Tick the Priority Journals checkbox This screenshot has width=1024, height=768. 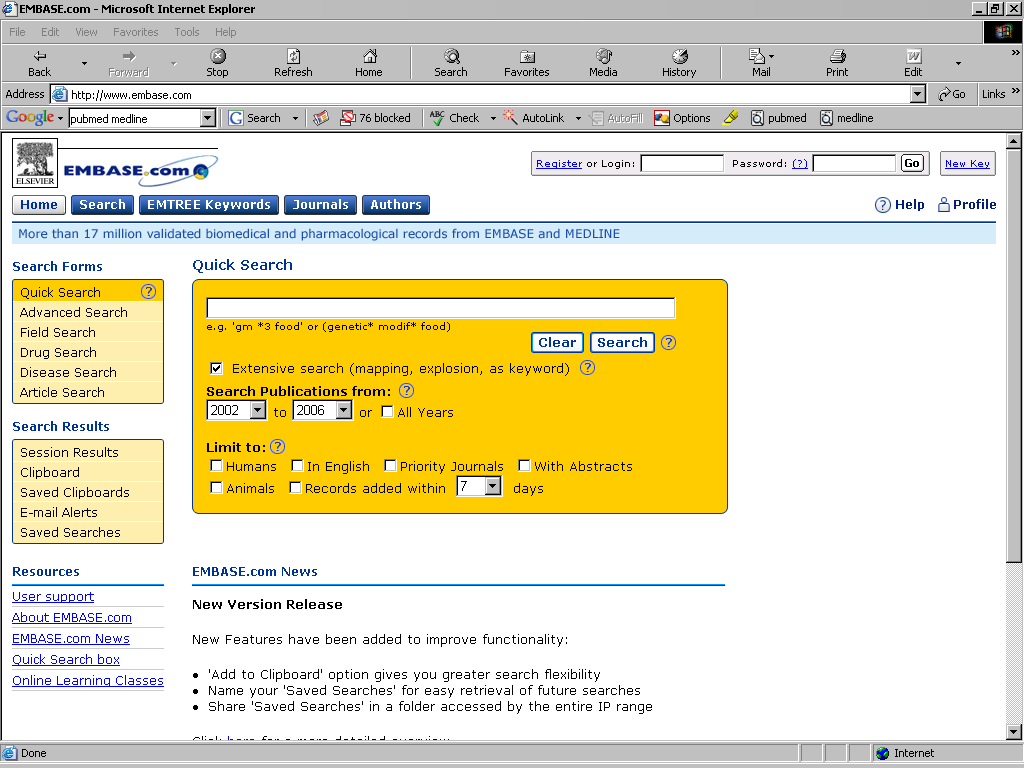point(390,466)
